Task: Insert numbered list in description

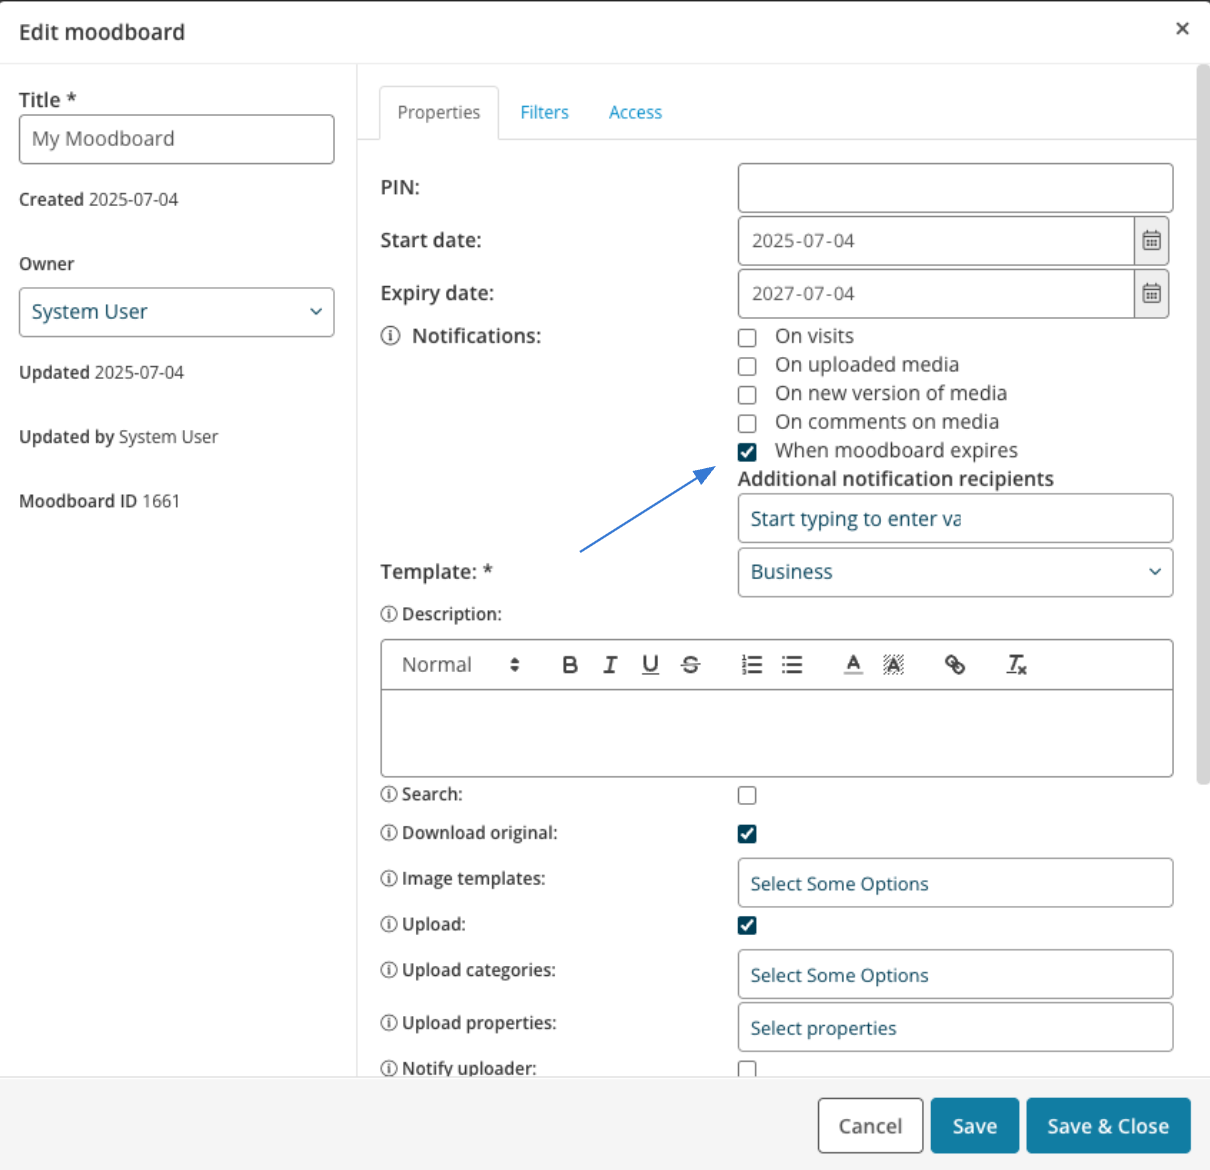Action: pos(752,665)
